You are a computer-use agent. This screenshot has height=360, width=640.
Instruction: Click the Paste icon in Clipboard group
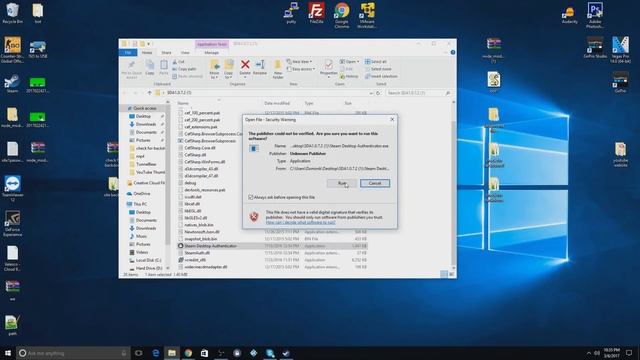[x=164, y=67]
